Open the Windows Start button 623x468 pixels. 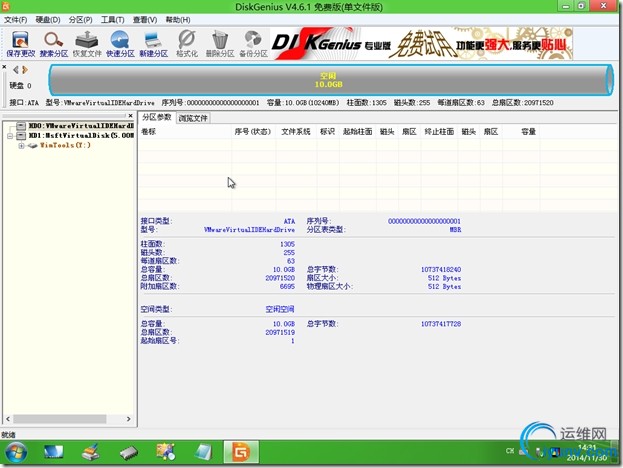coord(16,453)
